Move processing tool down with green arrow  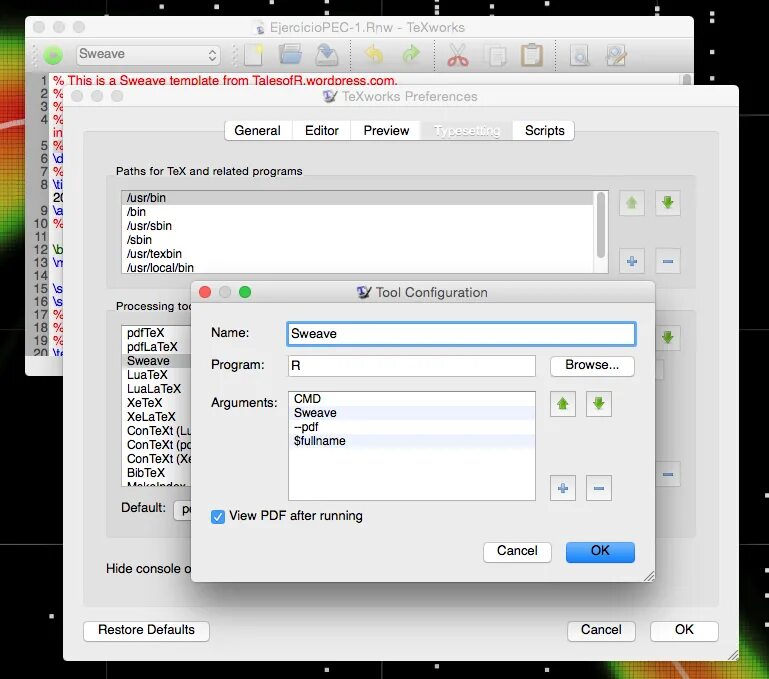click(x=667, y=338)
